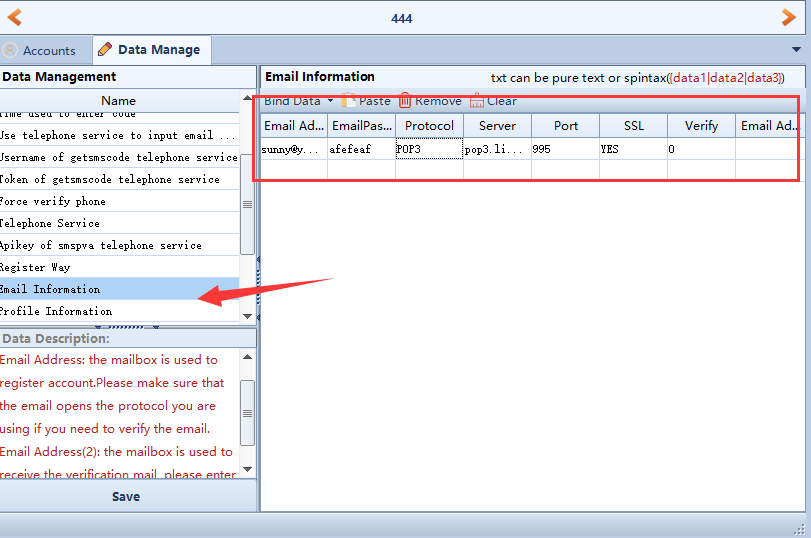Click the SSL cell showing YES
Screen dimensions: 811x538
point(632,149)
